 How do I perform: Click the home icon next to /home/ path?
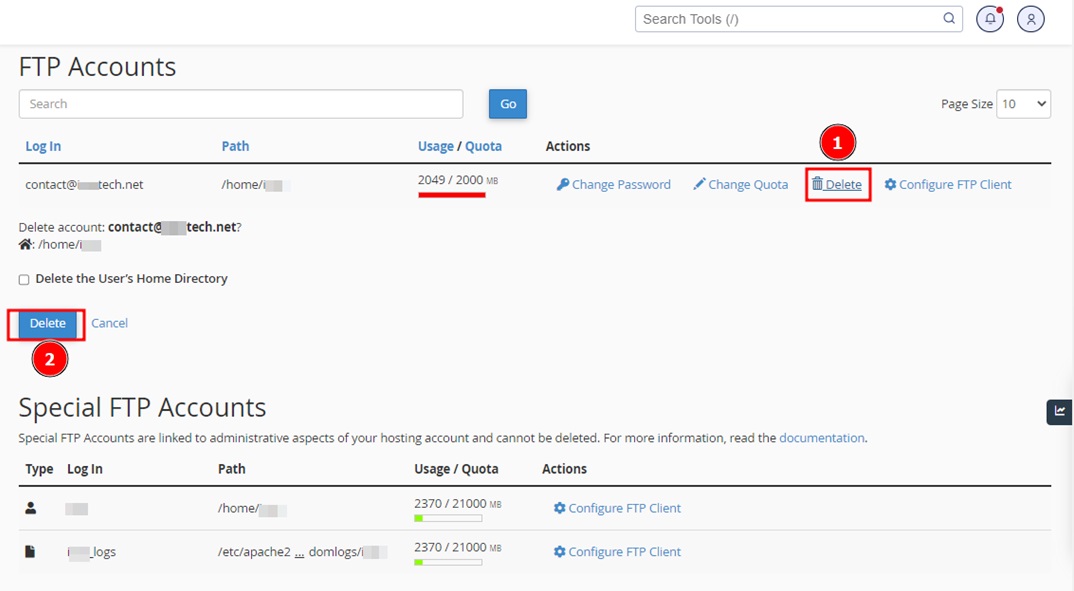pyautogui.click(x=25, y=244)
